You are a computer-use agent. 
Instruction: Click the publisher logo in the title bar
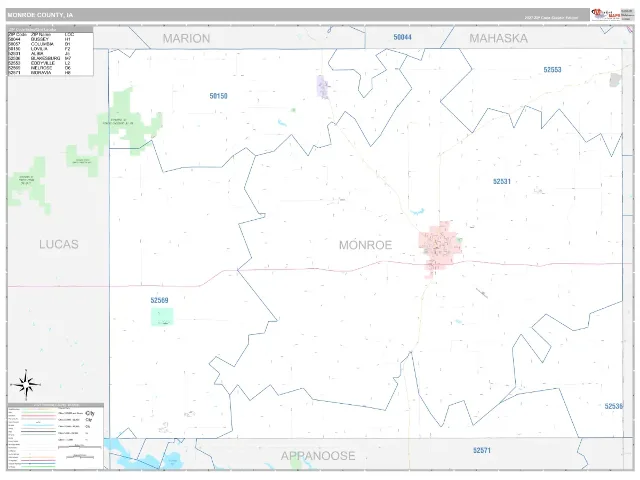(x=606, y=14)
